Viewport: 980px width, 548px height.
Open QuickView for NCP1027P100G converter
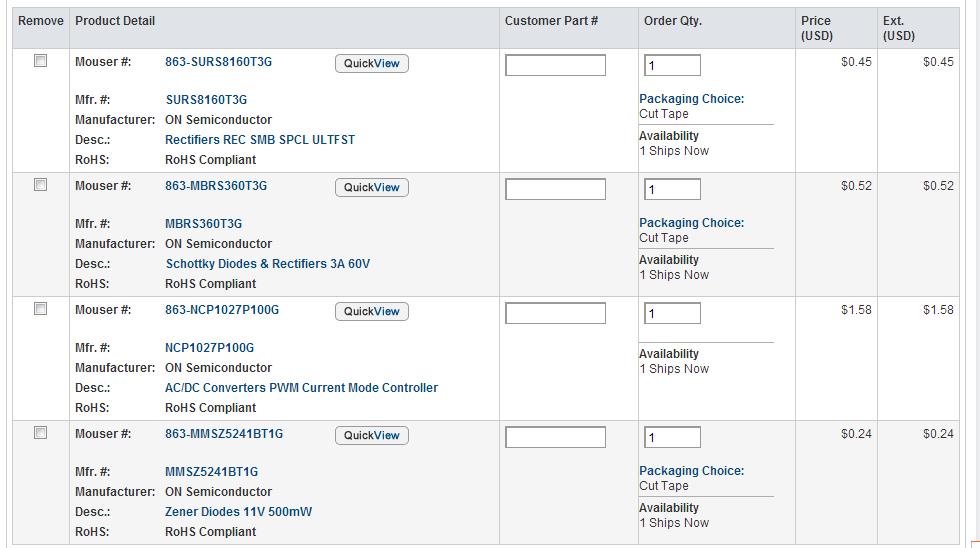[x=372, y=311]
